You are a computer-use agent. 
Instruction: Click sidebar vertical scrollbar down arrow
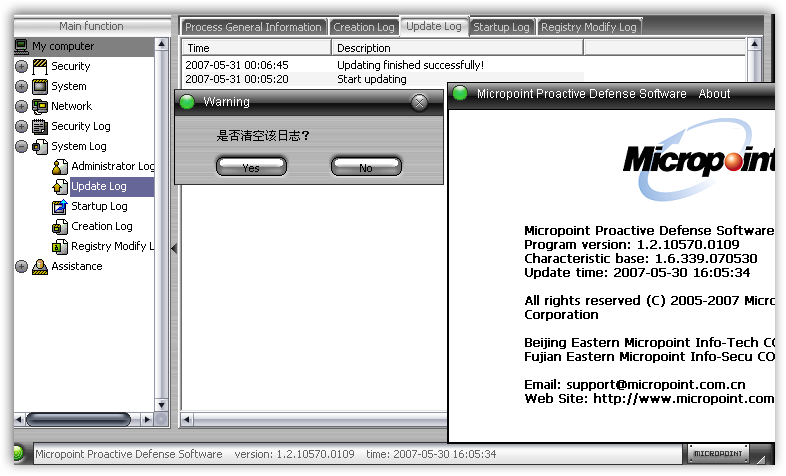tap(161, 405)
